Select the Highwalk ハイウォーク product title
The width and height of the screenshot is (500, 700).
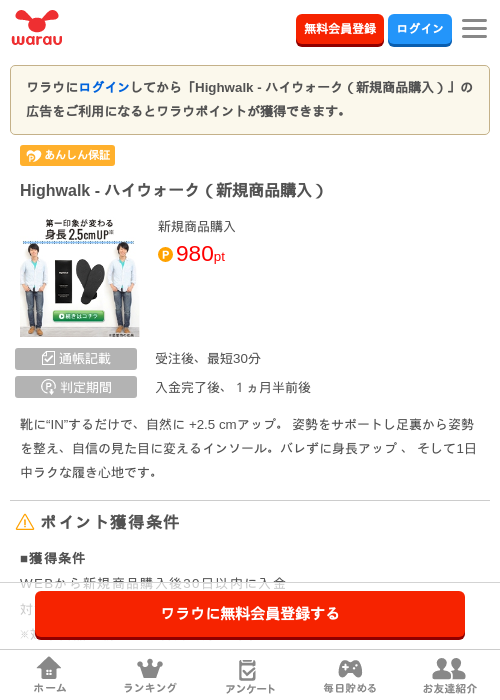pyautogui.click(x=172, y=191)
